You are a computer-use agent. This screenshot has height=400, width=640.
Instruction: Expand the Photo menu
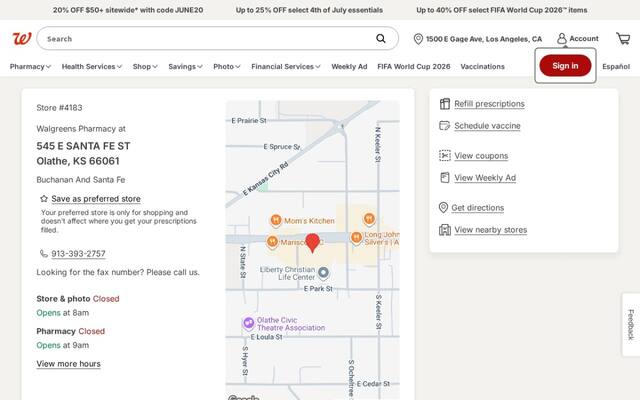coord(227,67)
